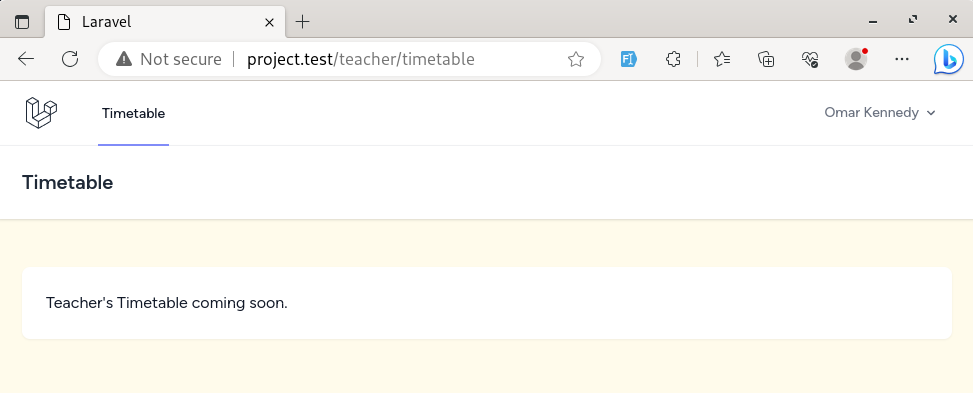973x393 pixels.
Task: Open a new tab with plus button
Action: click(302, 22)
